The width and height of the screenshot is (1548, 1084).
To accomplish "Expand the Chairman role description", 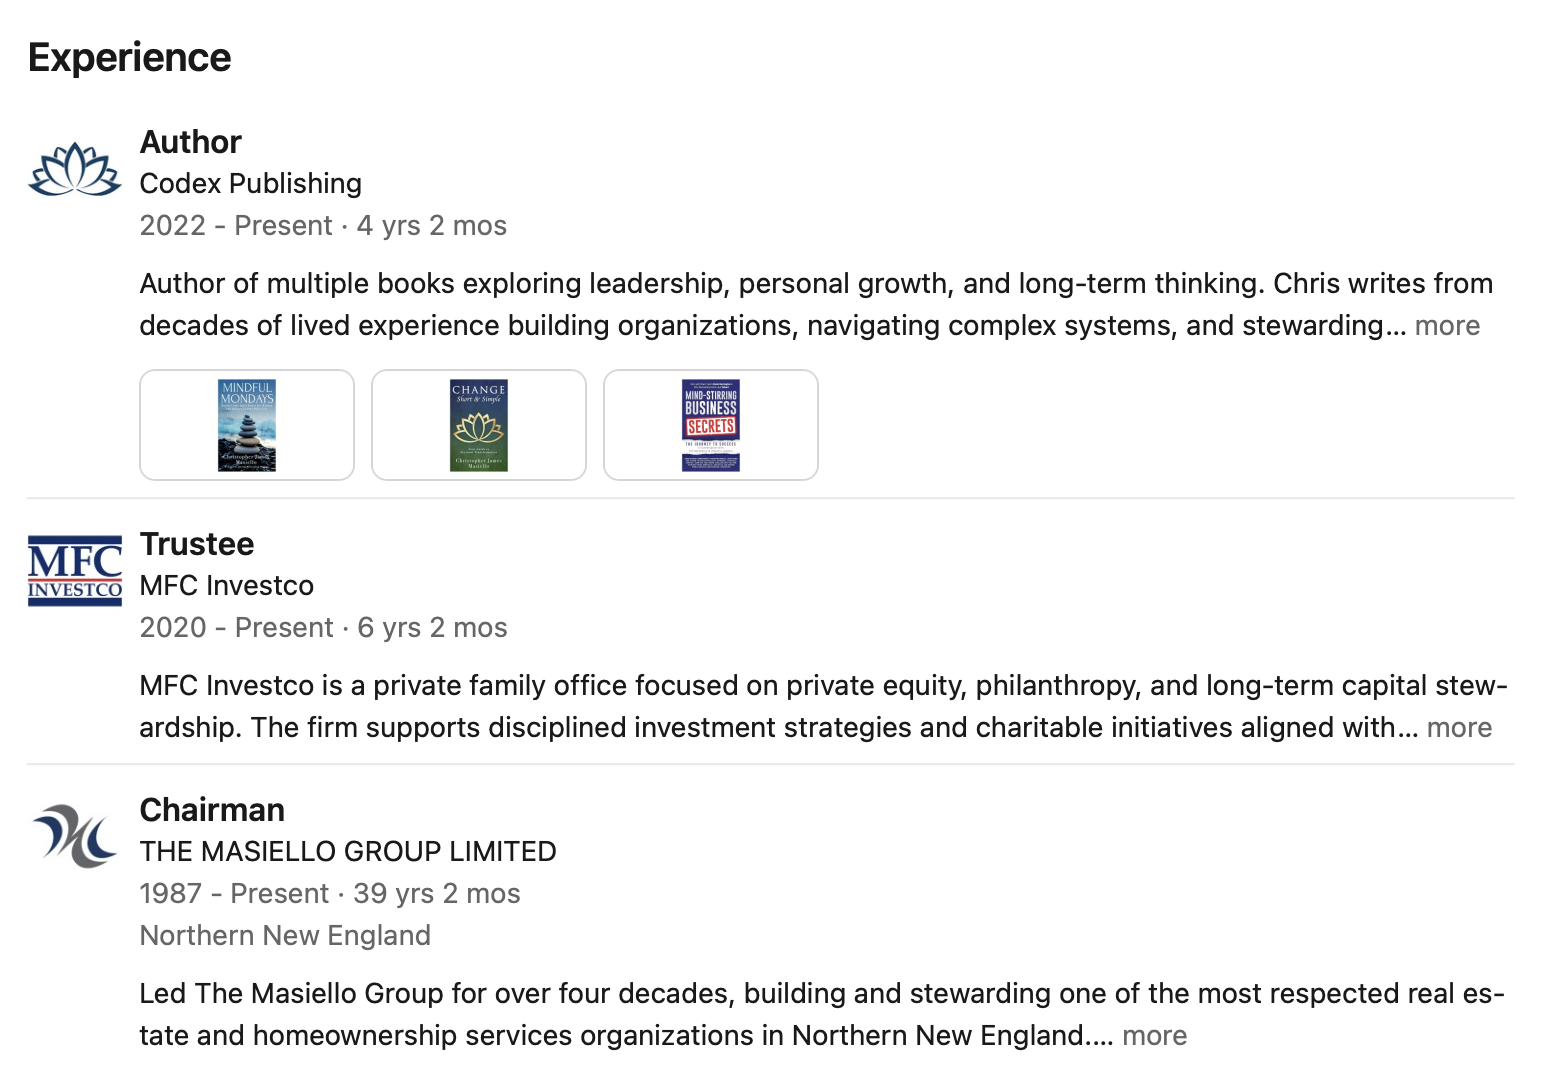I will [x=1154, y=1036].
